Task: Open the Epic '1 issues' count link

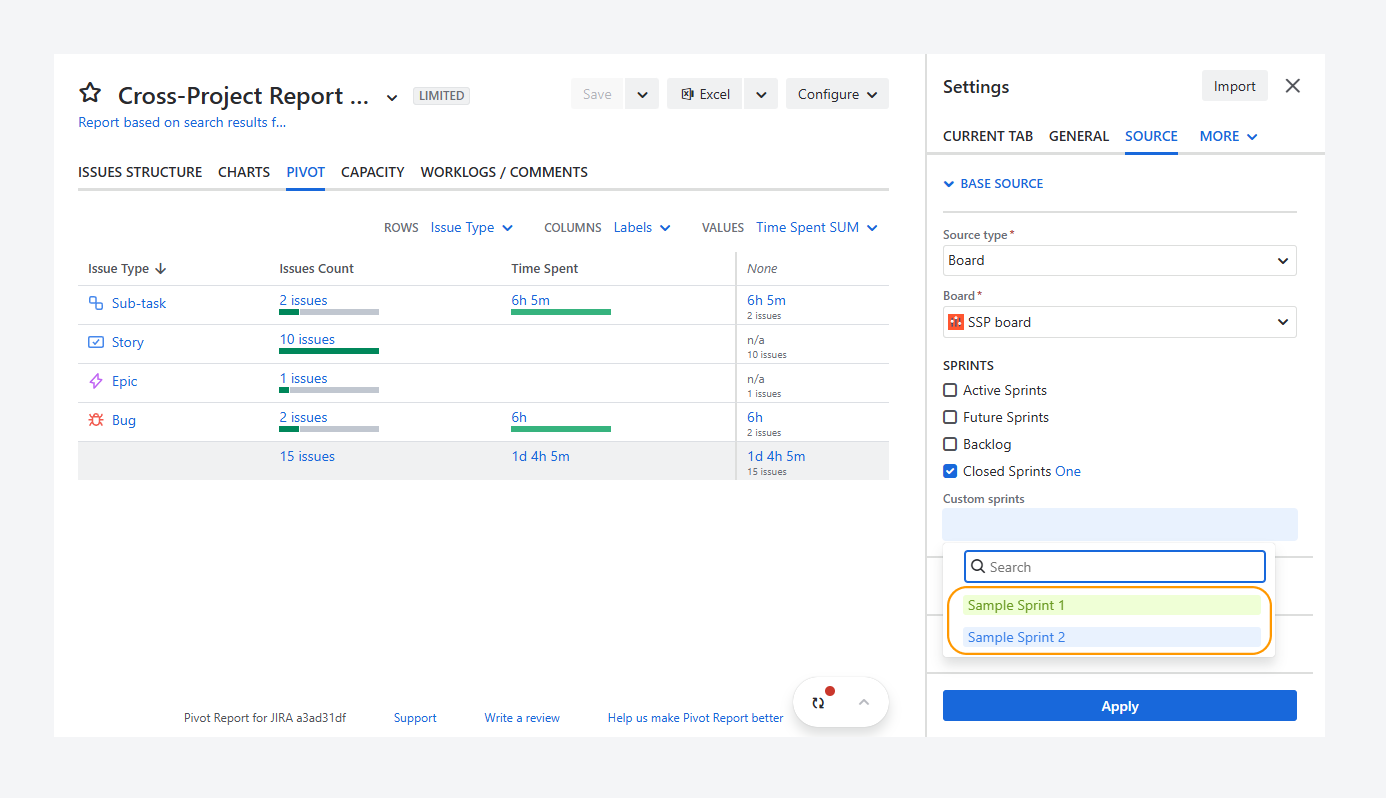Action: point(303,378)
